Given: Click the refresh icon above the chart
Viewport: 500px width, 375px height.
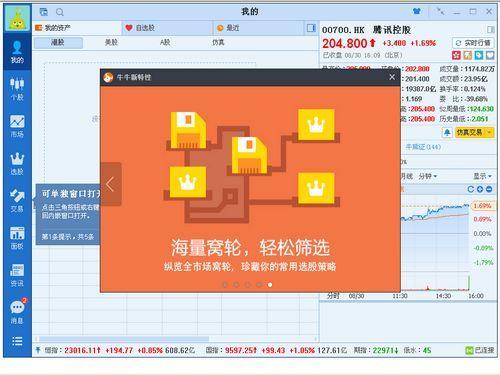Looking at the screenshot, I should [471, 189].
